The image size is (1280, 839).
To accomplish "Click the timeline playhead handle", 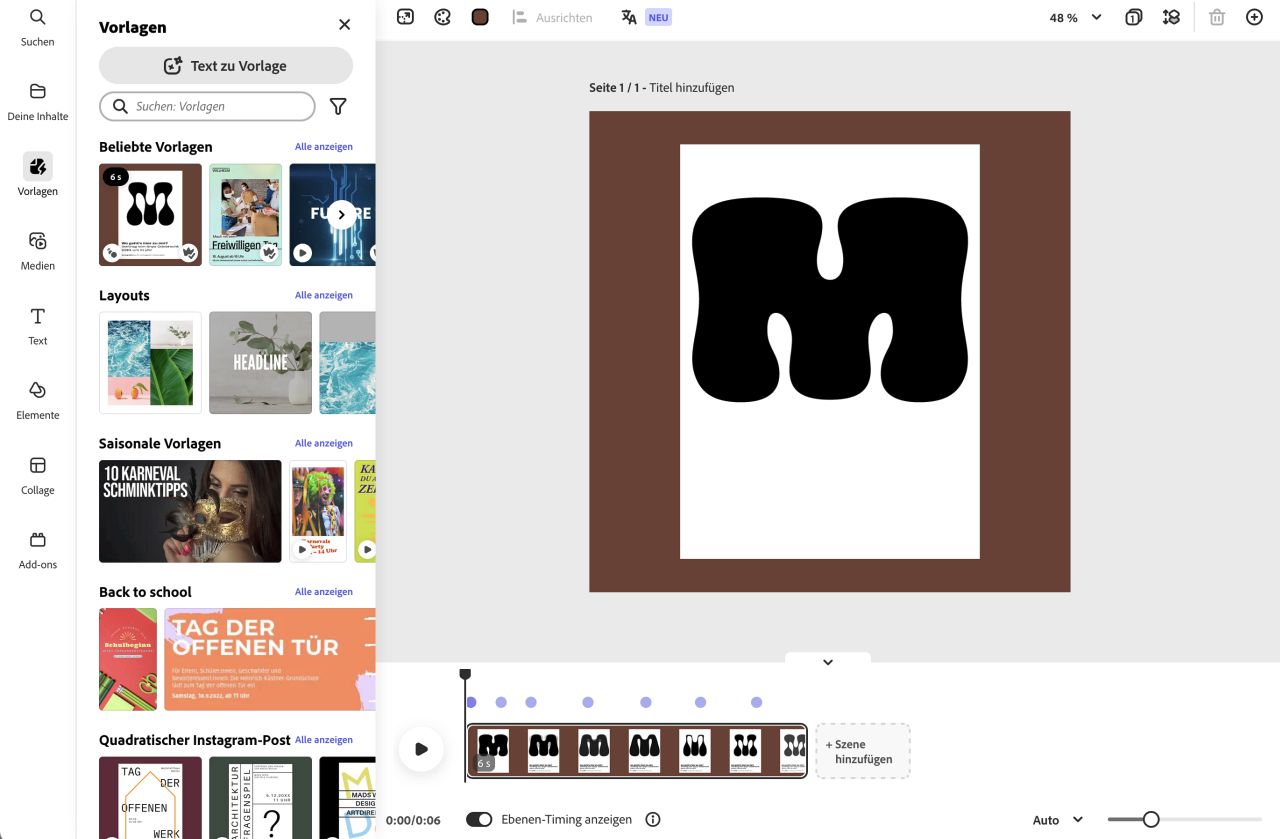I will coord(465,676).
